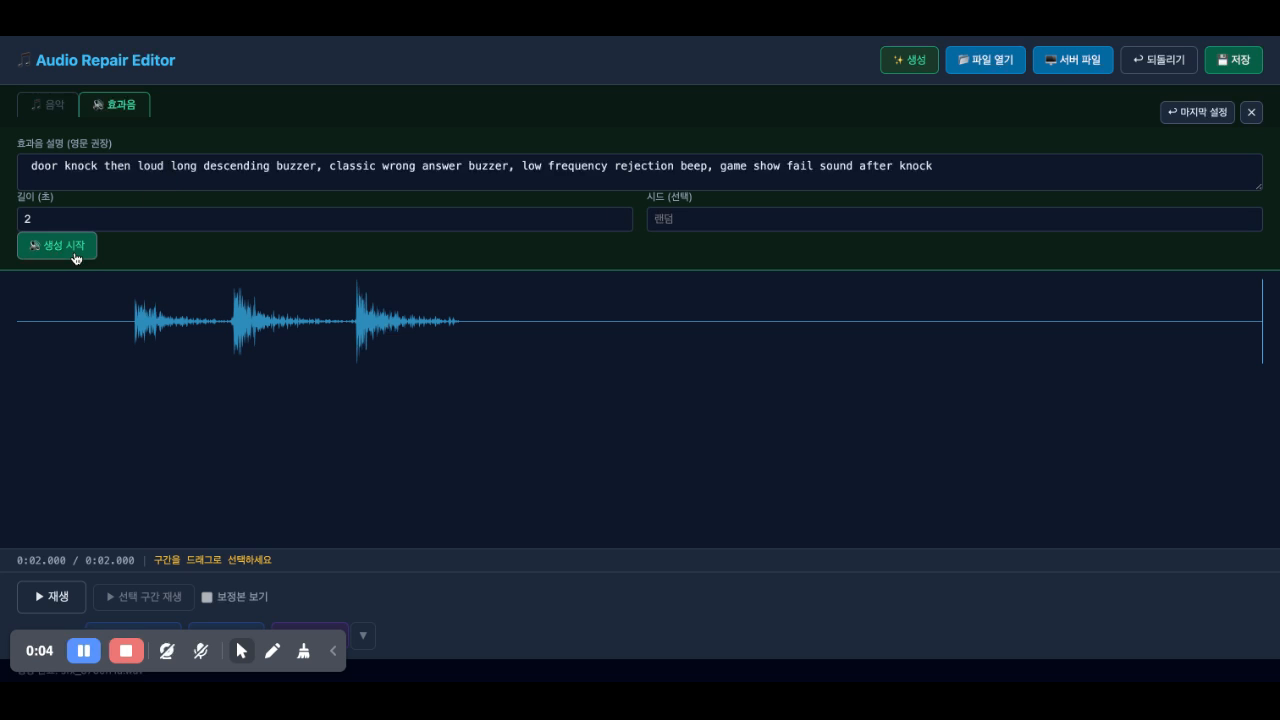Viewport: 1280px width, 720px height.
Task: Click the 선택 구간 재생 button
Action: [x=144, y=597]
